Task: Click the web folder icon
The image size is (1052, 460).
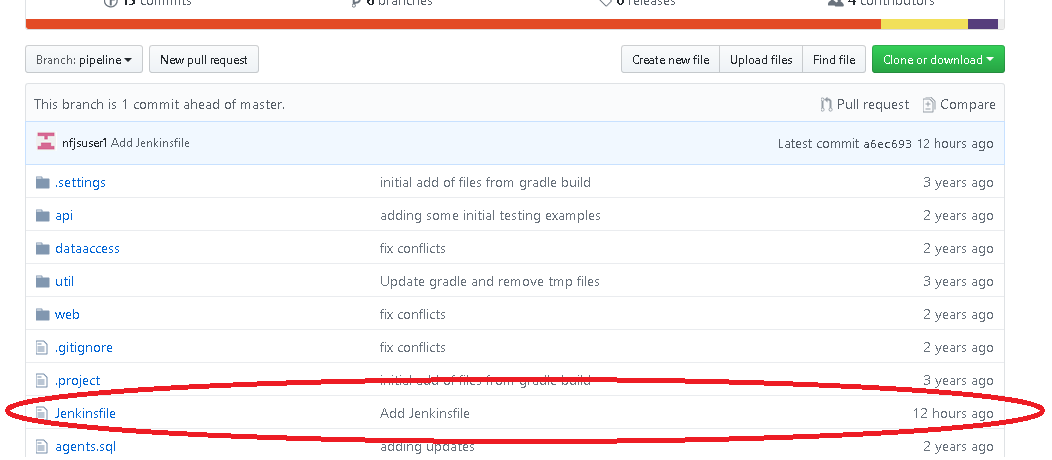Action: (x=42, y=314)
